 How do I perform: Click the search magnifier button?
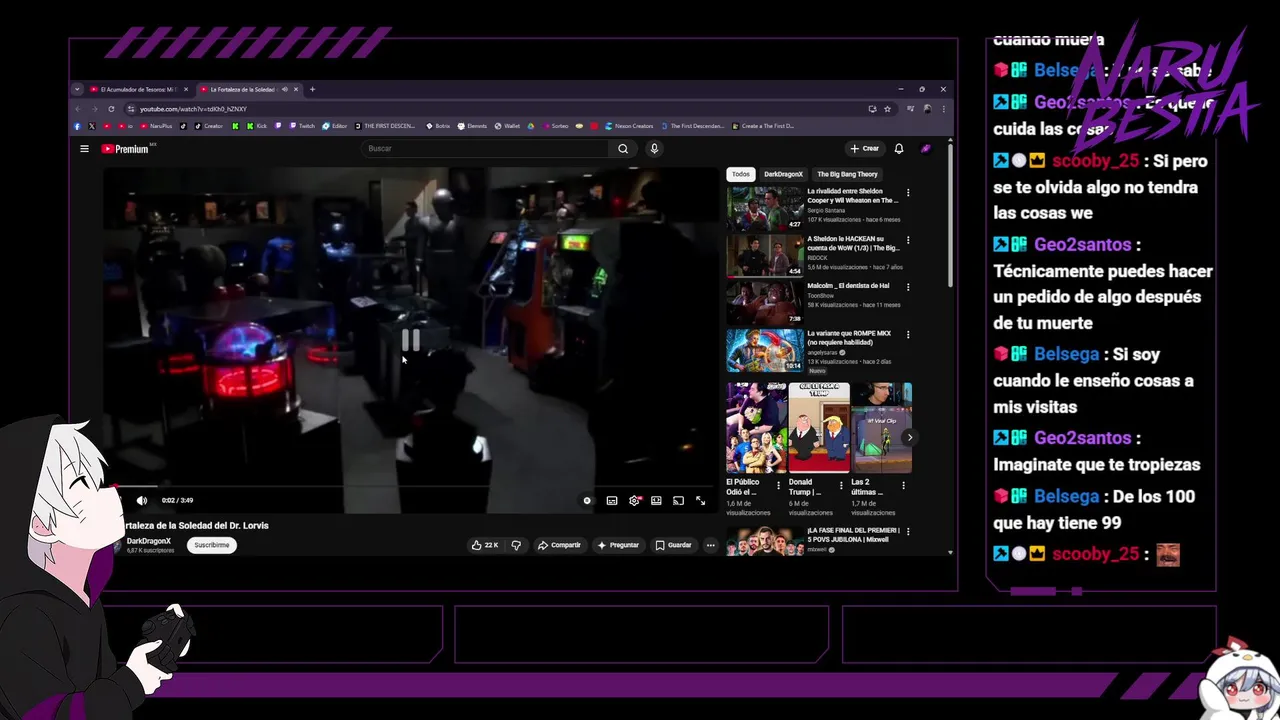pos(623,148)
